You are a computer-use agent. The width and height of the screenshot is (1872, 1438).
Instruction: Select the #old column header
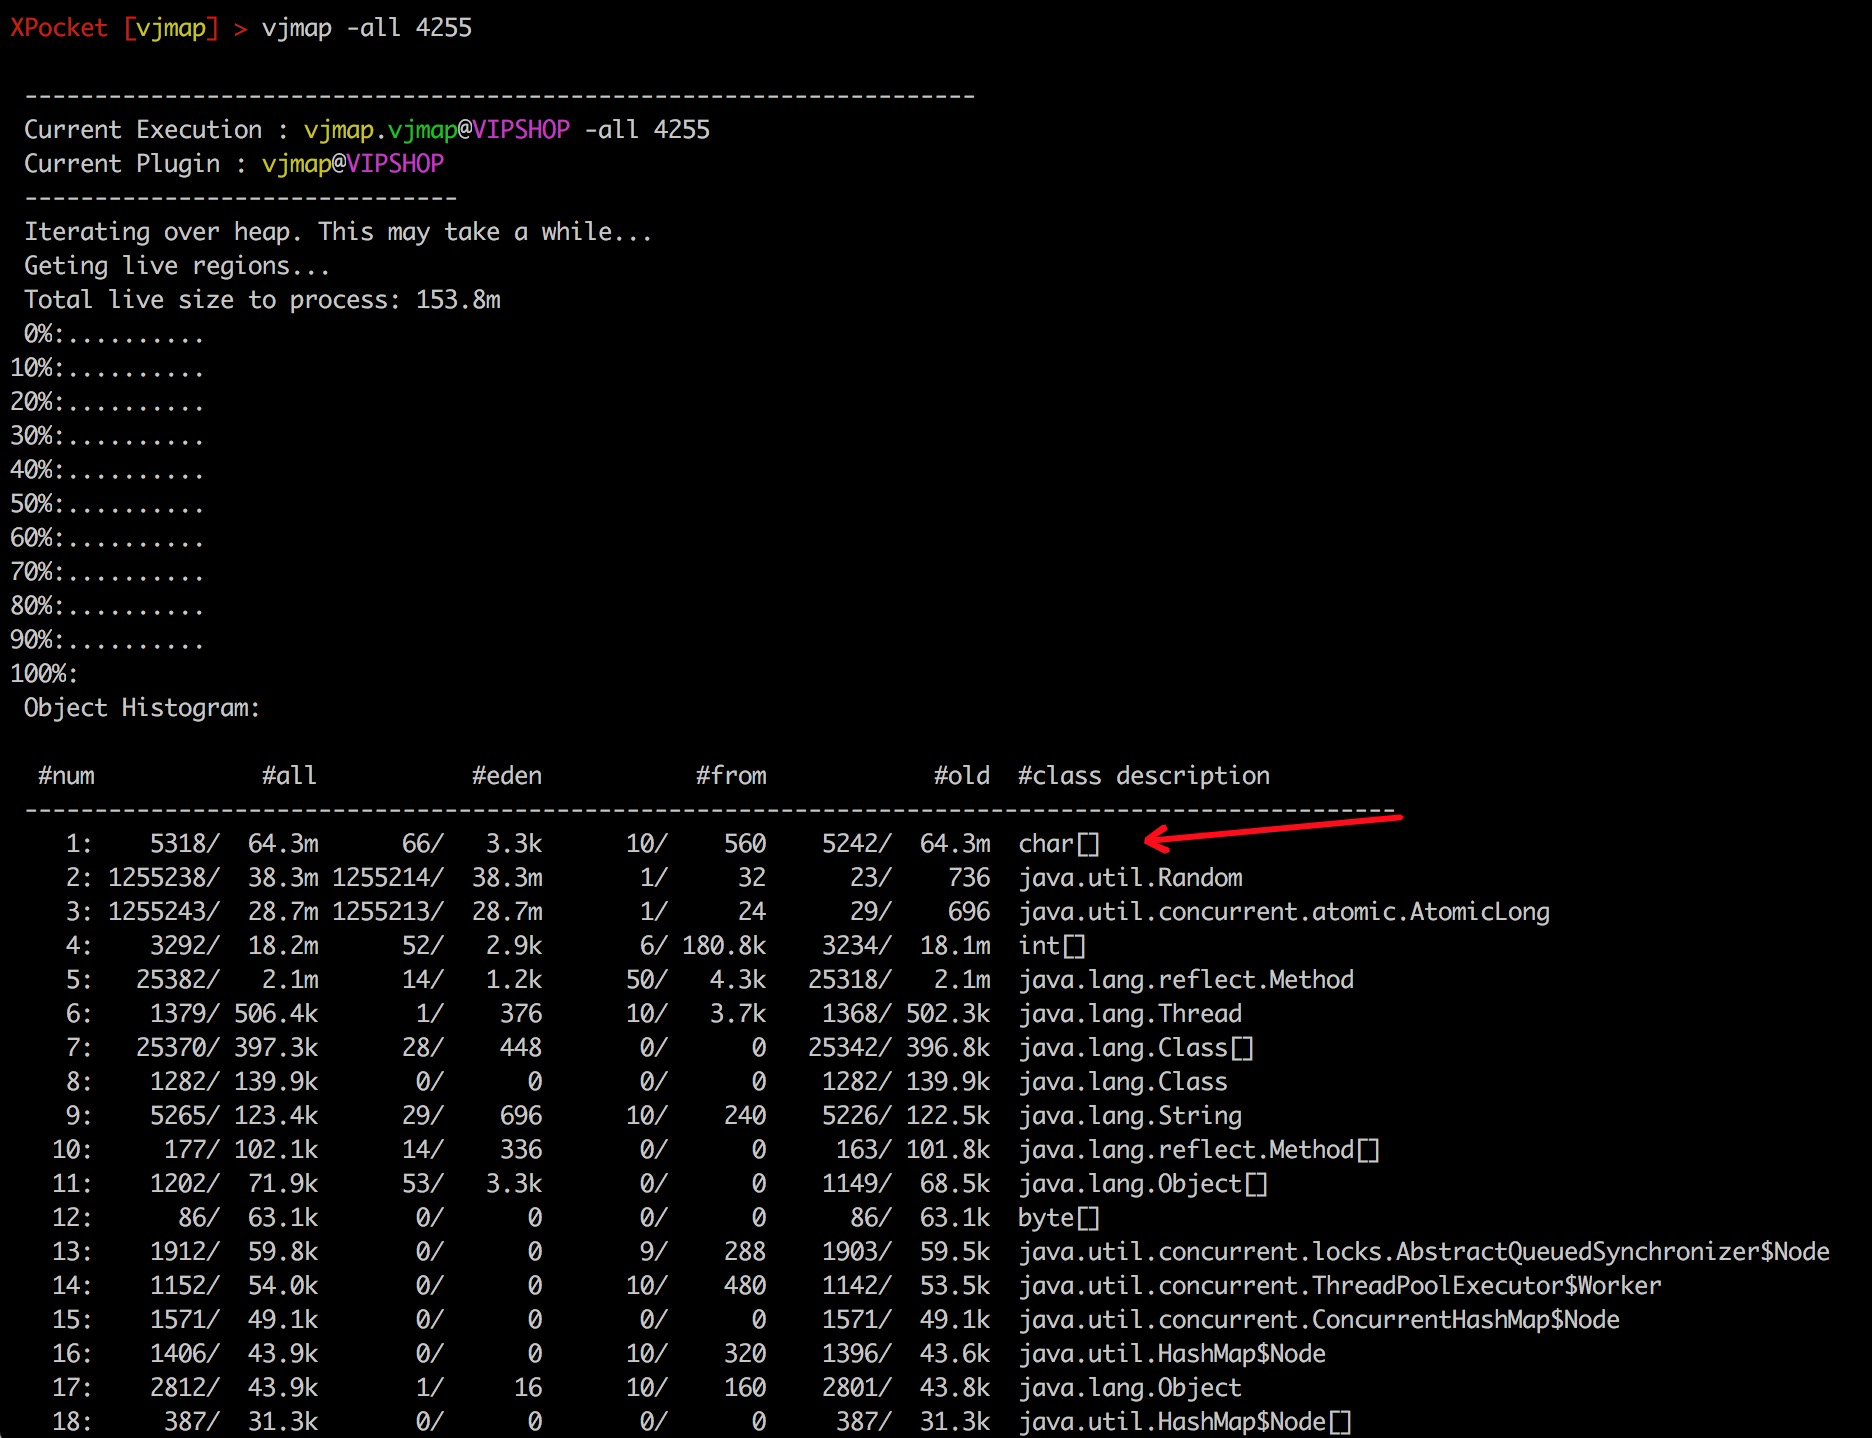[962, 776]
